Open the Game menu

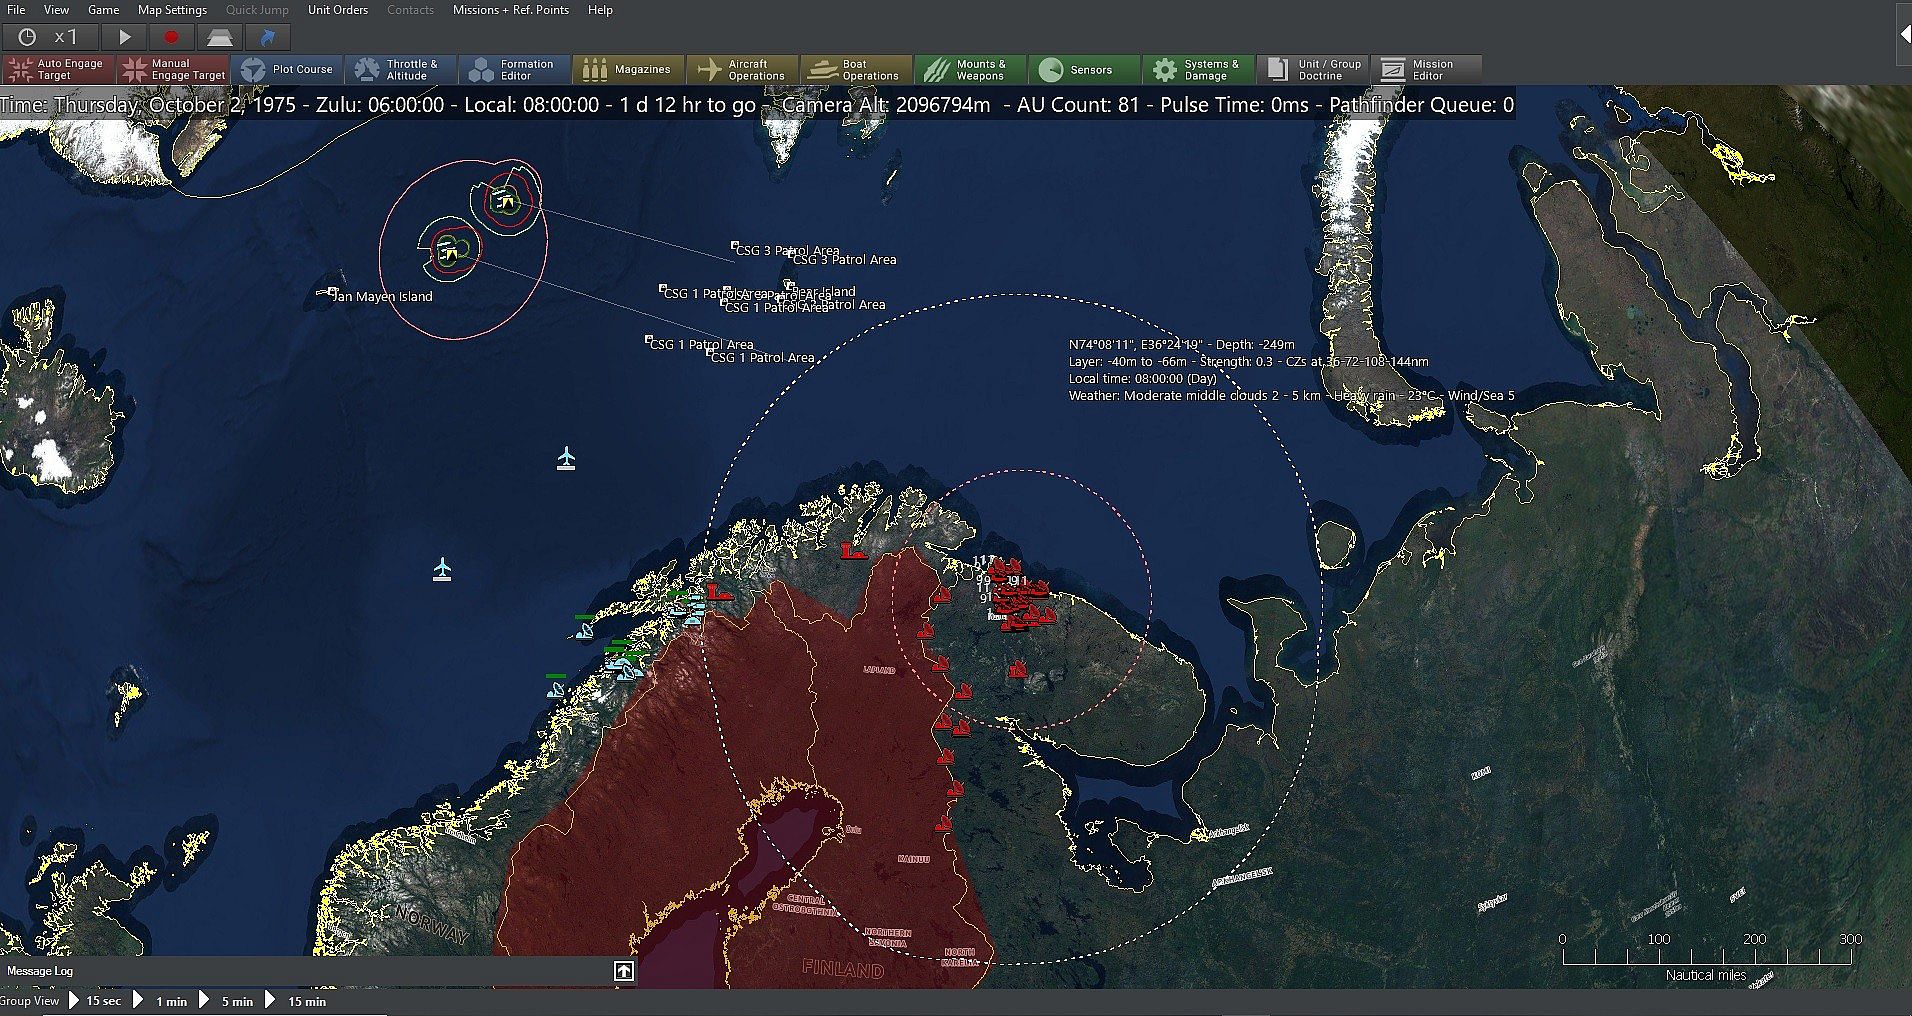tap(103, 10)
